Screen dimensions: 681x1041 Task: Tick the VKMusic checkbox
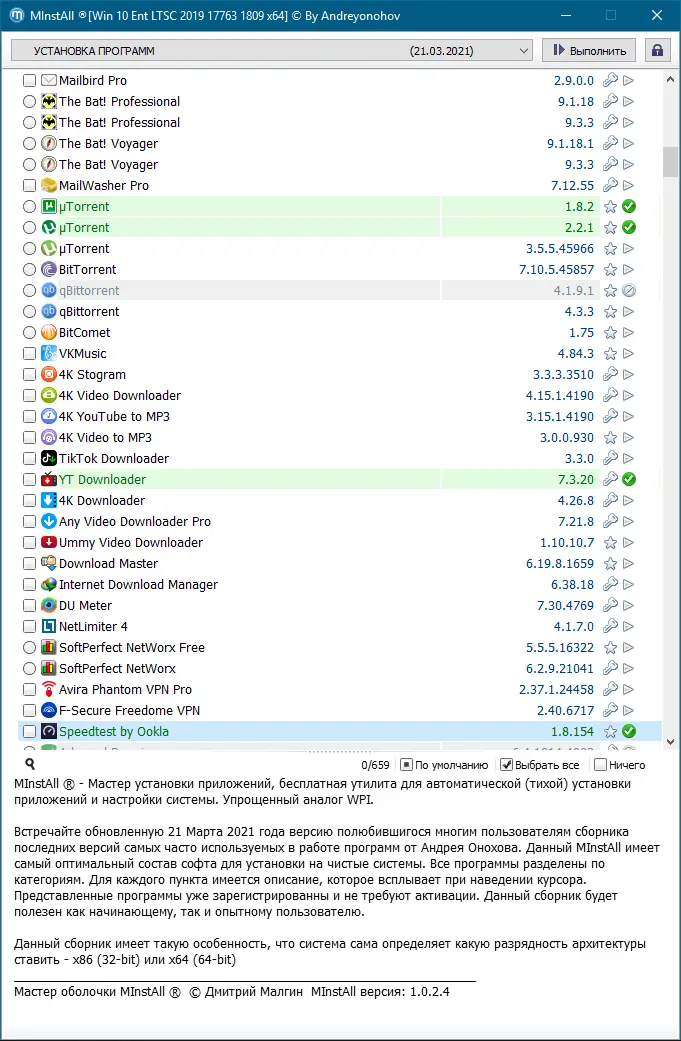(x=29, y=354)
